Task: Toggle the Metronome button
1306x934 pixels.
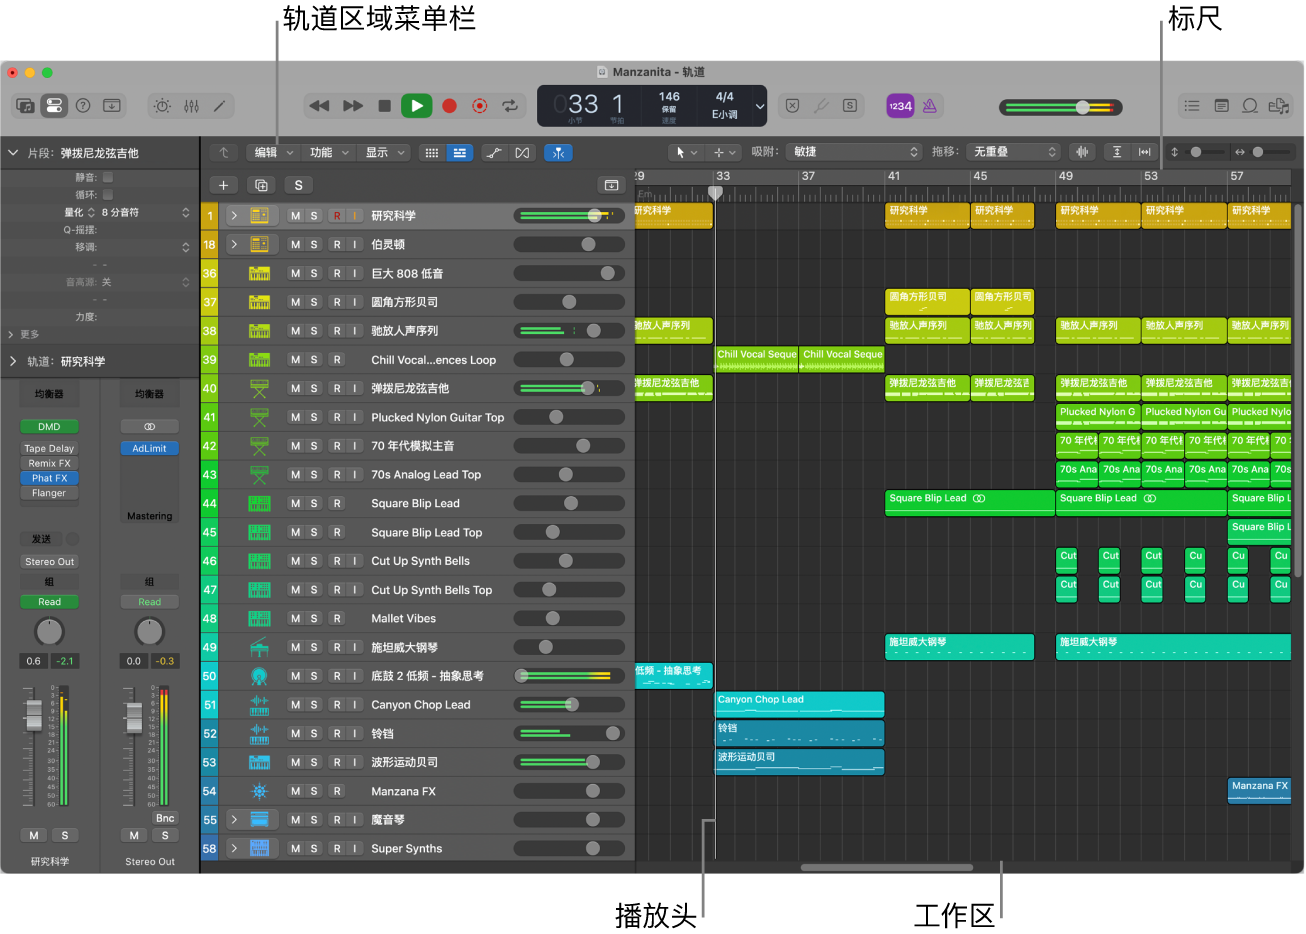Action: click(x=929, y=106)
